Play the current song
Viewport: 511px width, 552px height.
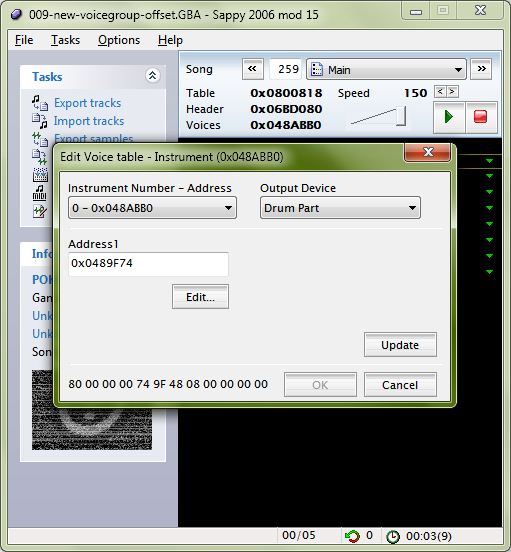pos(449,117)
